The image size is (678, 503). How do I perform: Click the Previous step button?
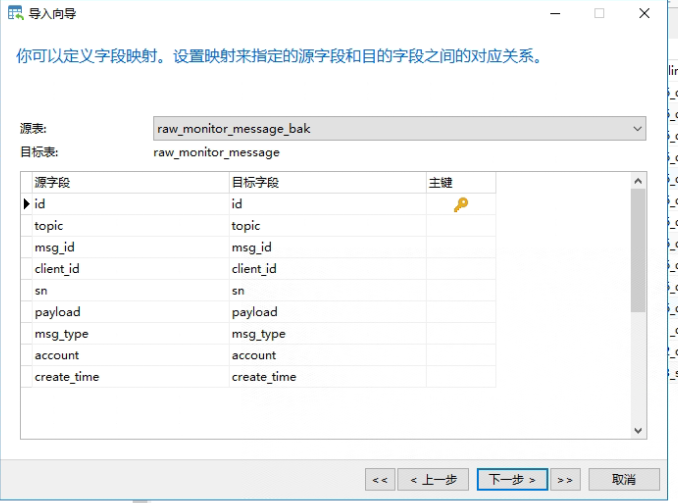coord(435,479)
